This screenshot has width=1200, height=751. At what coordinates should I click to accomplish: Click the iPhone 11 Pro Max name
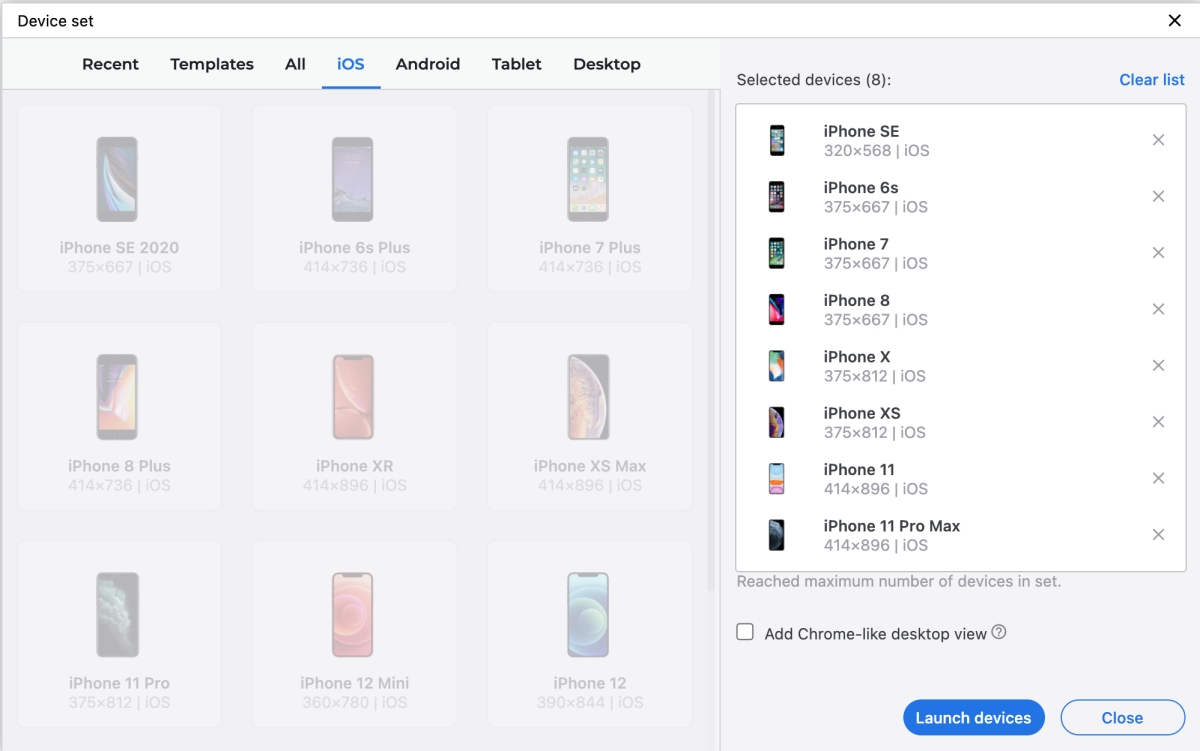(892, 526)
